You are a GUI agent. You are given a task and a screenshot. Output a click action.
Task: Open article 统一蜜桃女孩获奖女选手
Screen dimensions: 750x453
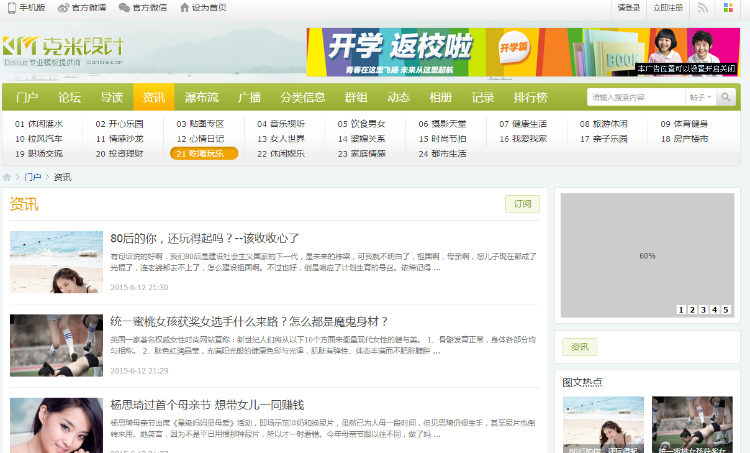click(249, 321)
